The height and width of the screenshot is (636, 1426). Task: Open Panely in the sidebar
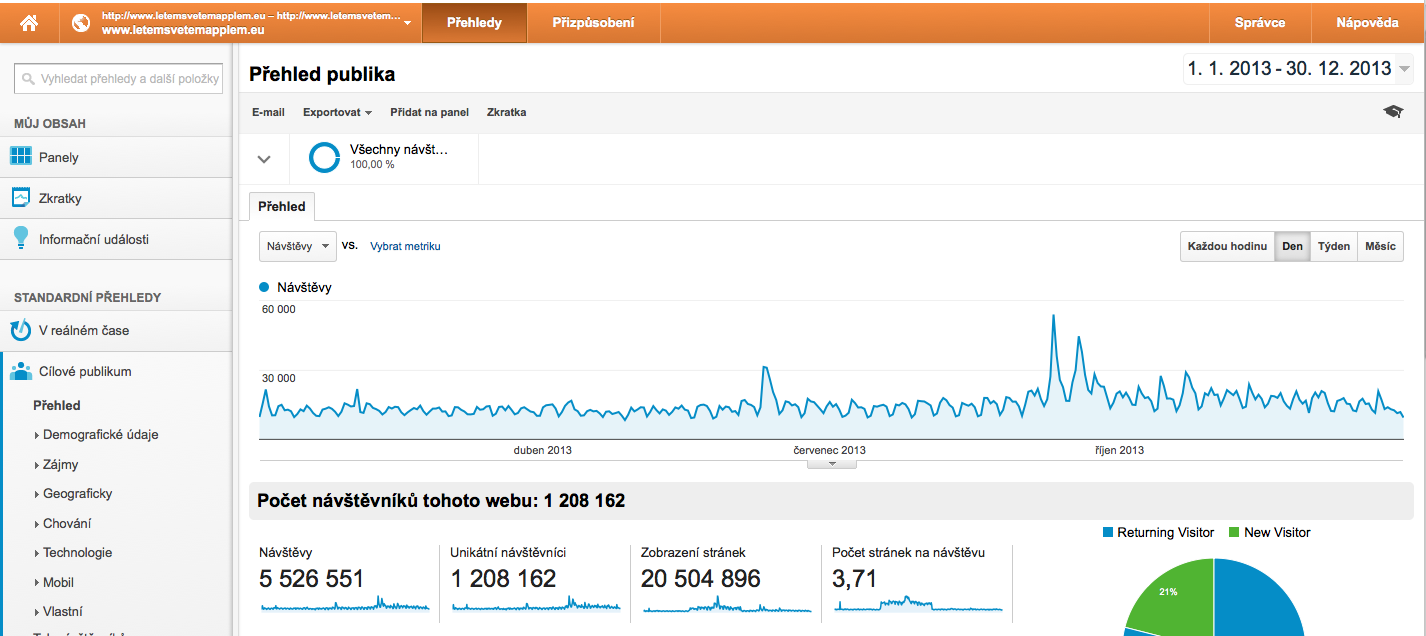click(116, 157)
